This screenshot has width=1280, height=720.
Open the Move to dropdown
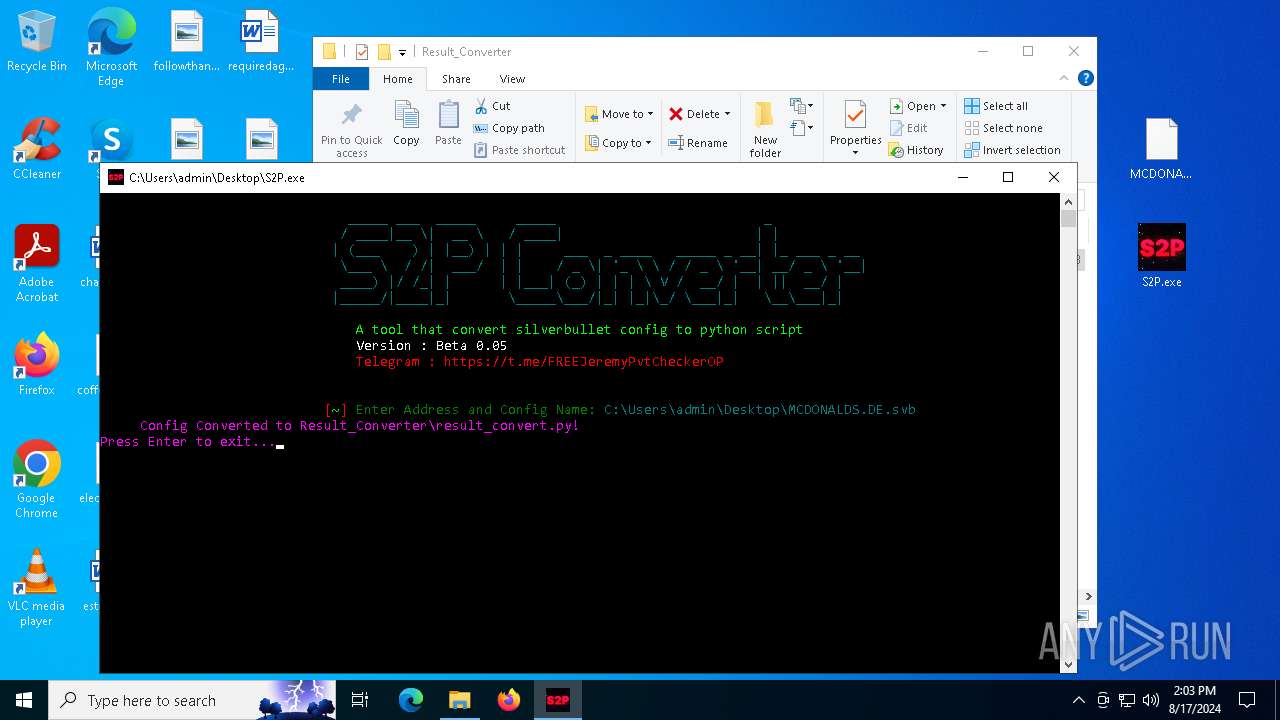click(619, 114)
